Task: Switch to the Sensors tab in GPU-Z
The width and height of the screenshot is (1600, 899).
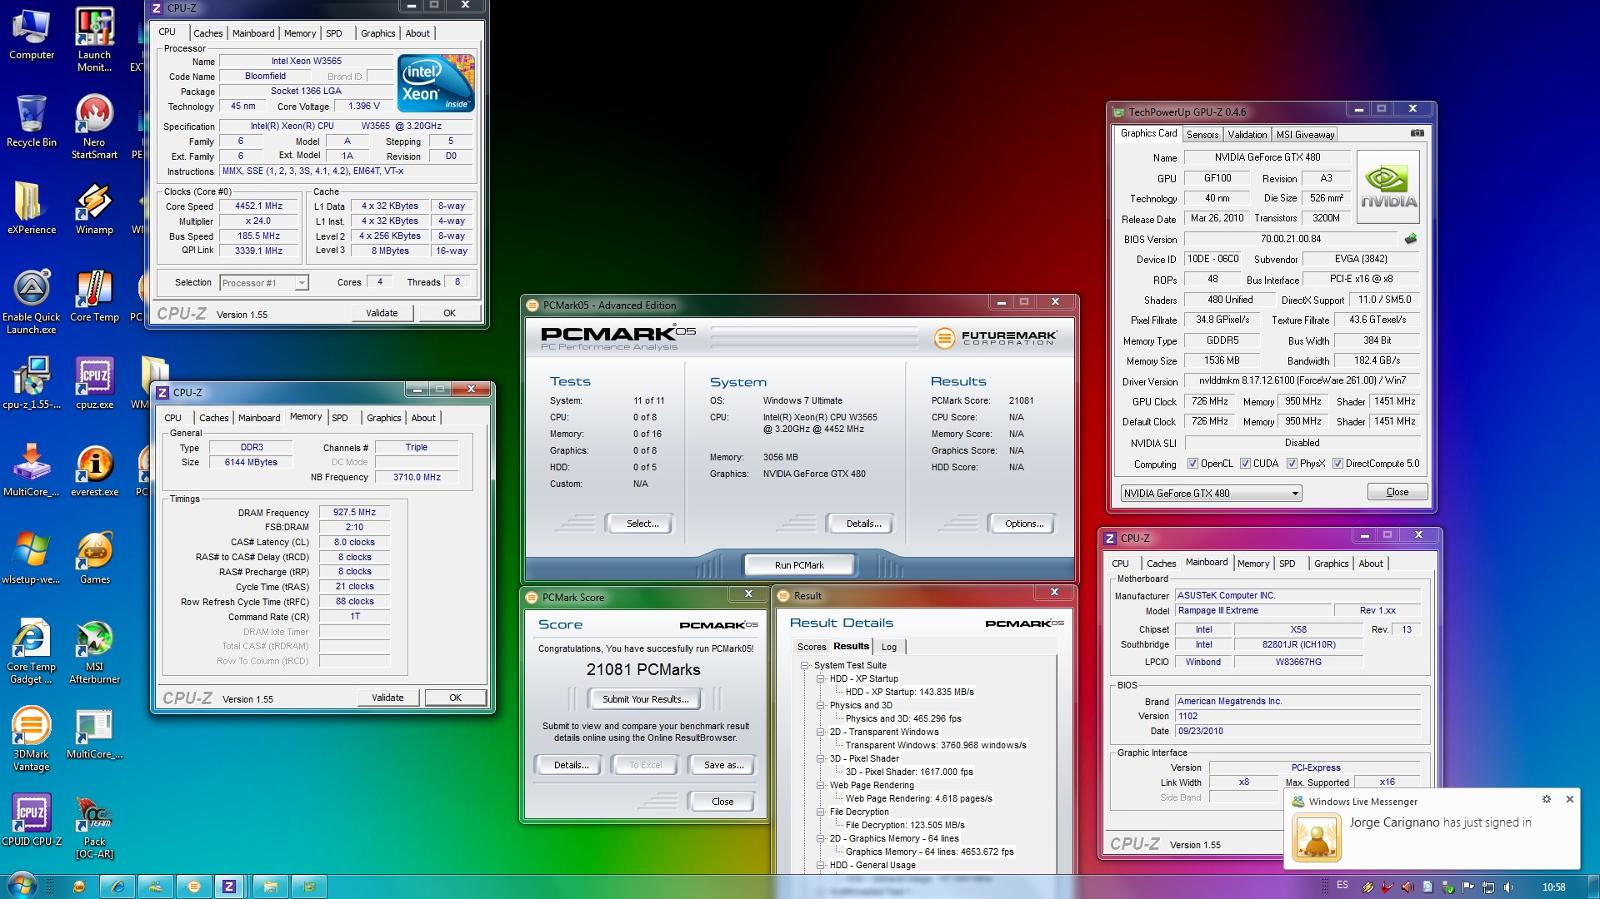Action: pyautogui.click(x=1202, y=134)
